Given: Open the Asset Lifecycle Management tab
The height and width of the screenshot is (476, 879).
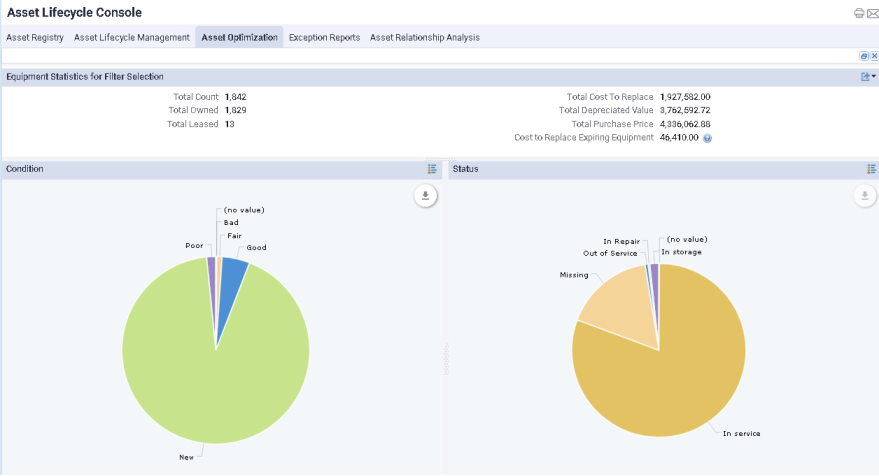Looking at the screenshot, I should 131,38.
